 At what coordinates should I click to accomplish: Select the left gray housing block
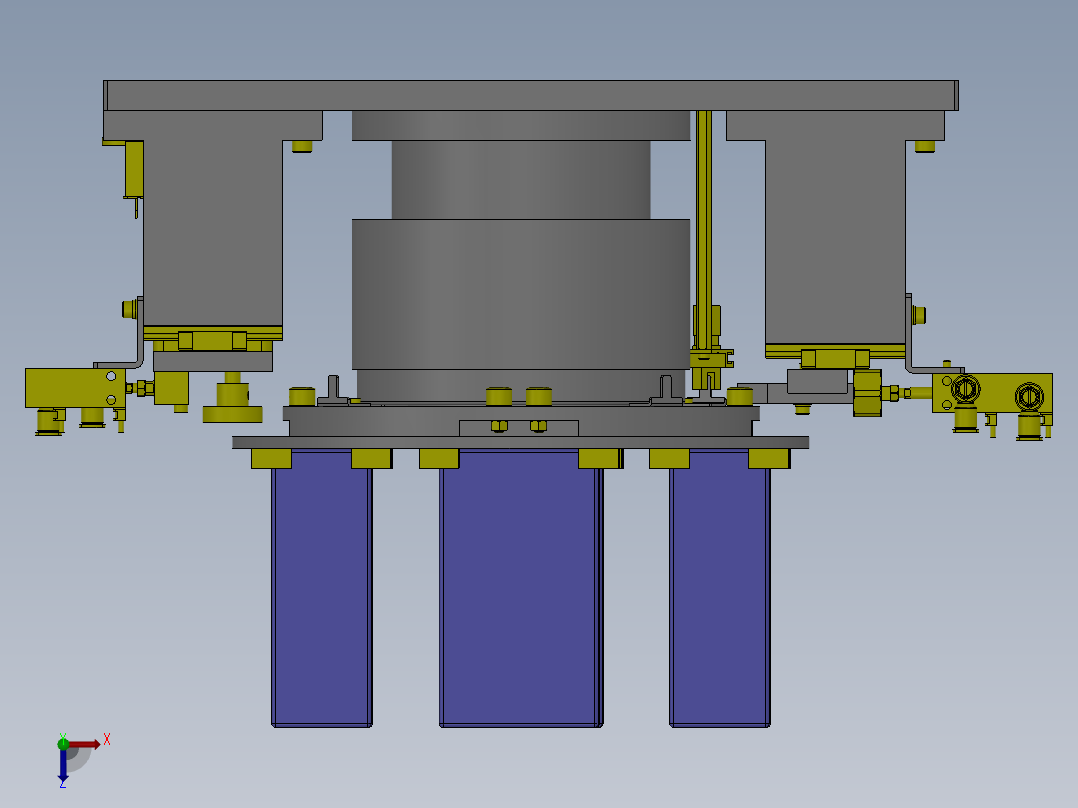[x=212, y=227]
